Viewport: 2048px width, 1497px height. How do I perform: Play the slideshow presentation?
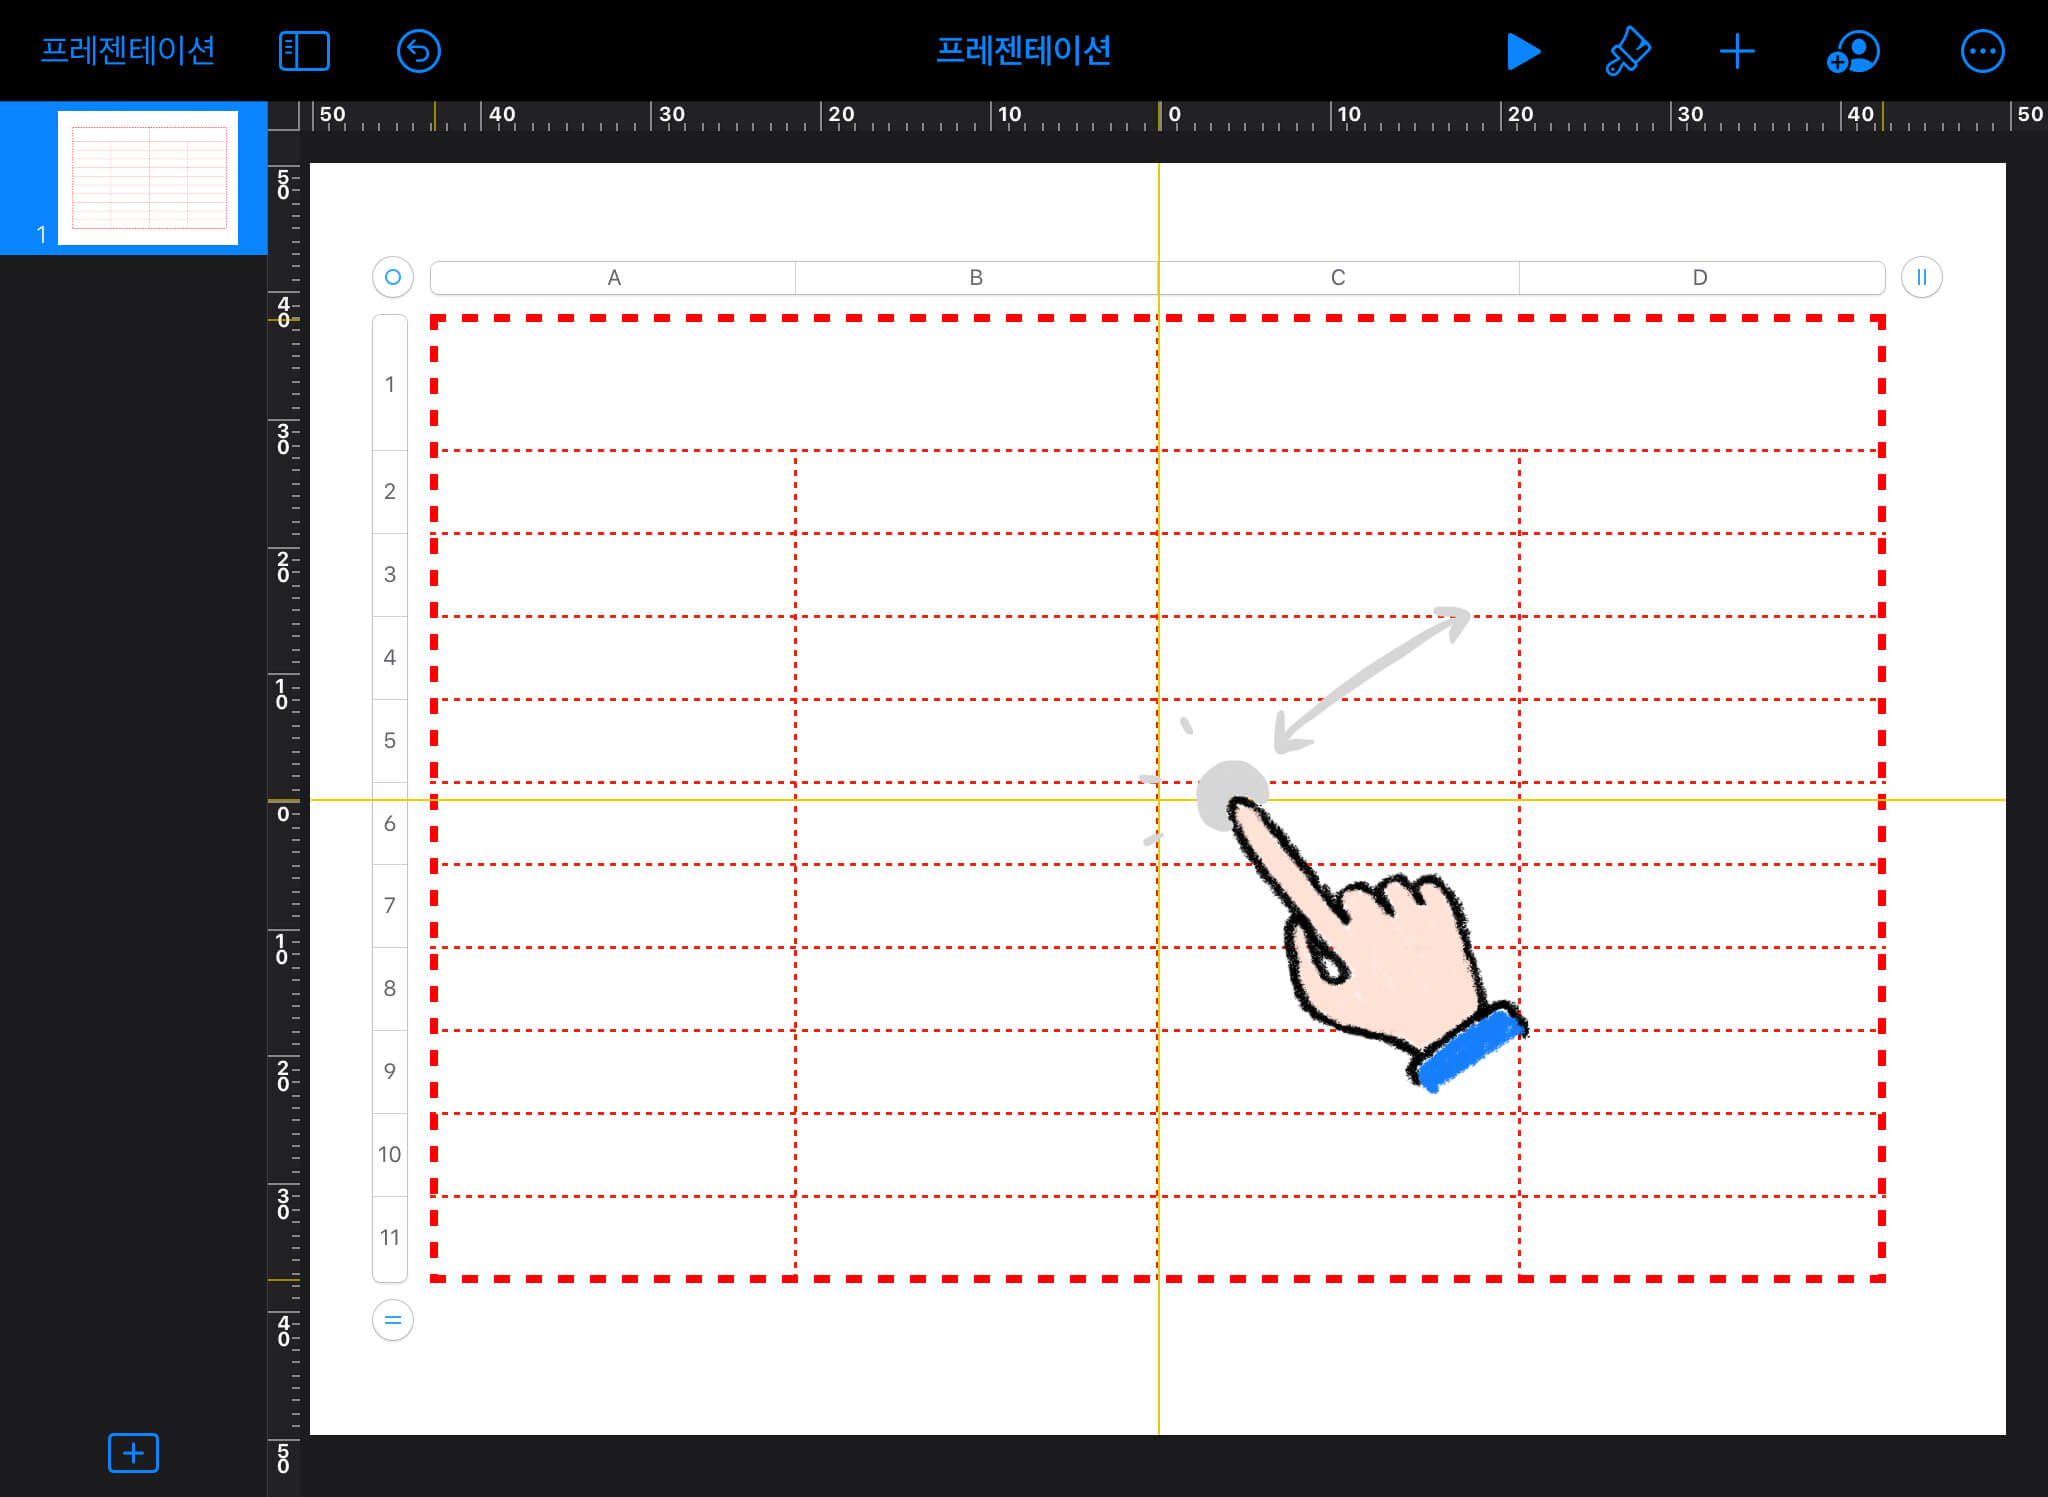click(x=1522, y=52)
